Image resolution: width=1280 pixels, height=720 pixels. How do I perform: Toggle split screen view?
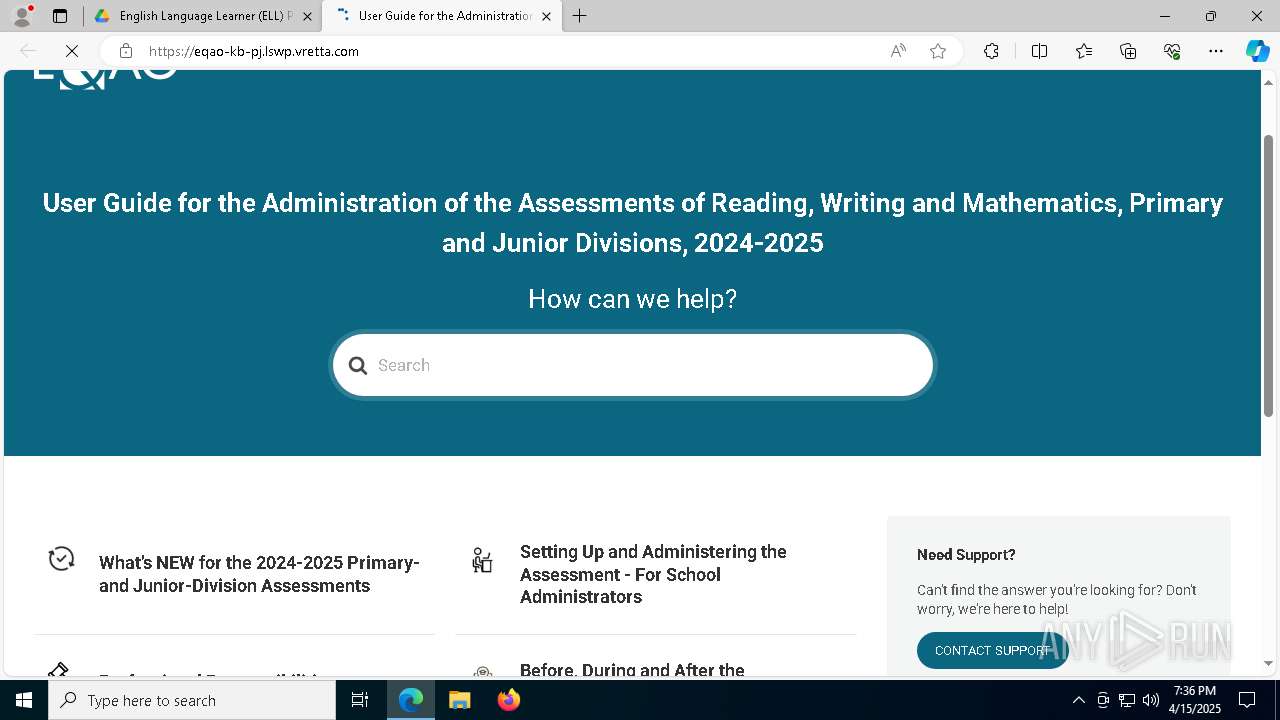[x=1039, y=51]
